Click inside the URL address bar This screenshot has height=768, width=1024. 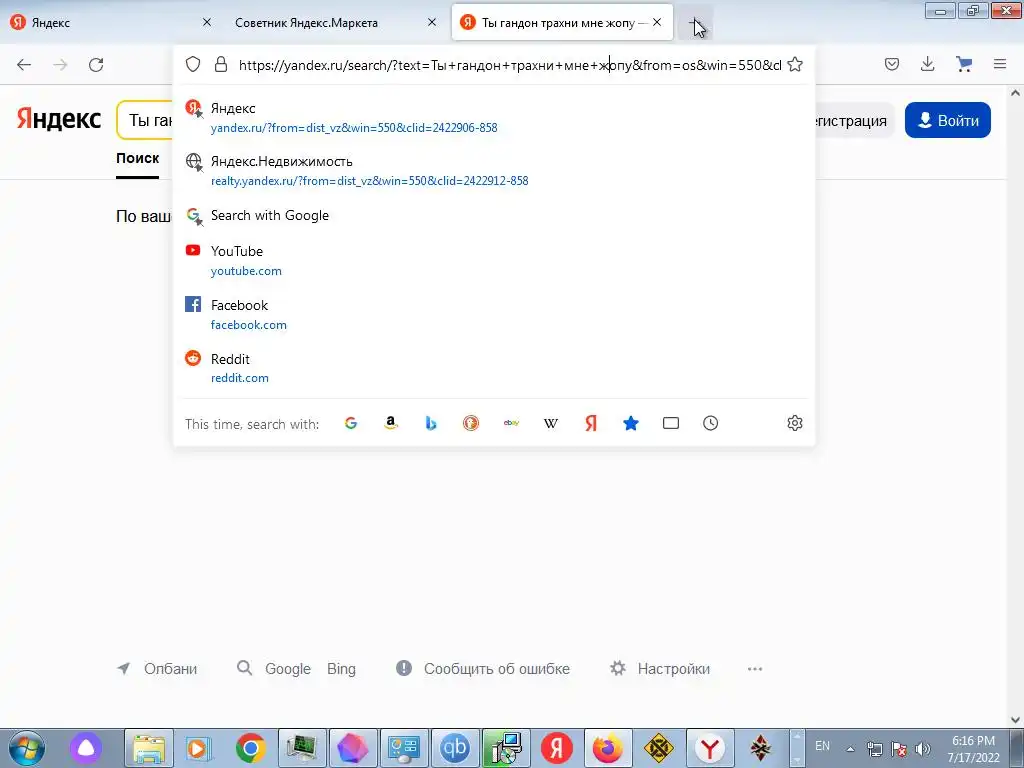click(509, 65)
